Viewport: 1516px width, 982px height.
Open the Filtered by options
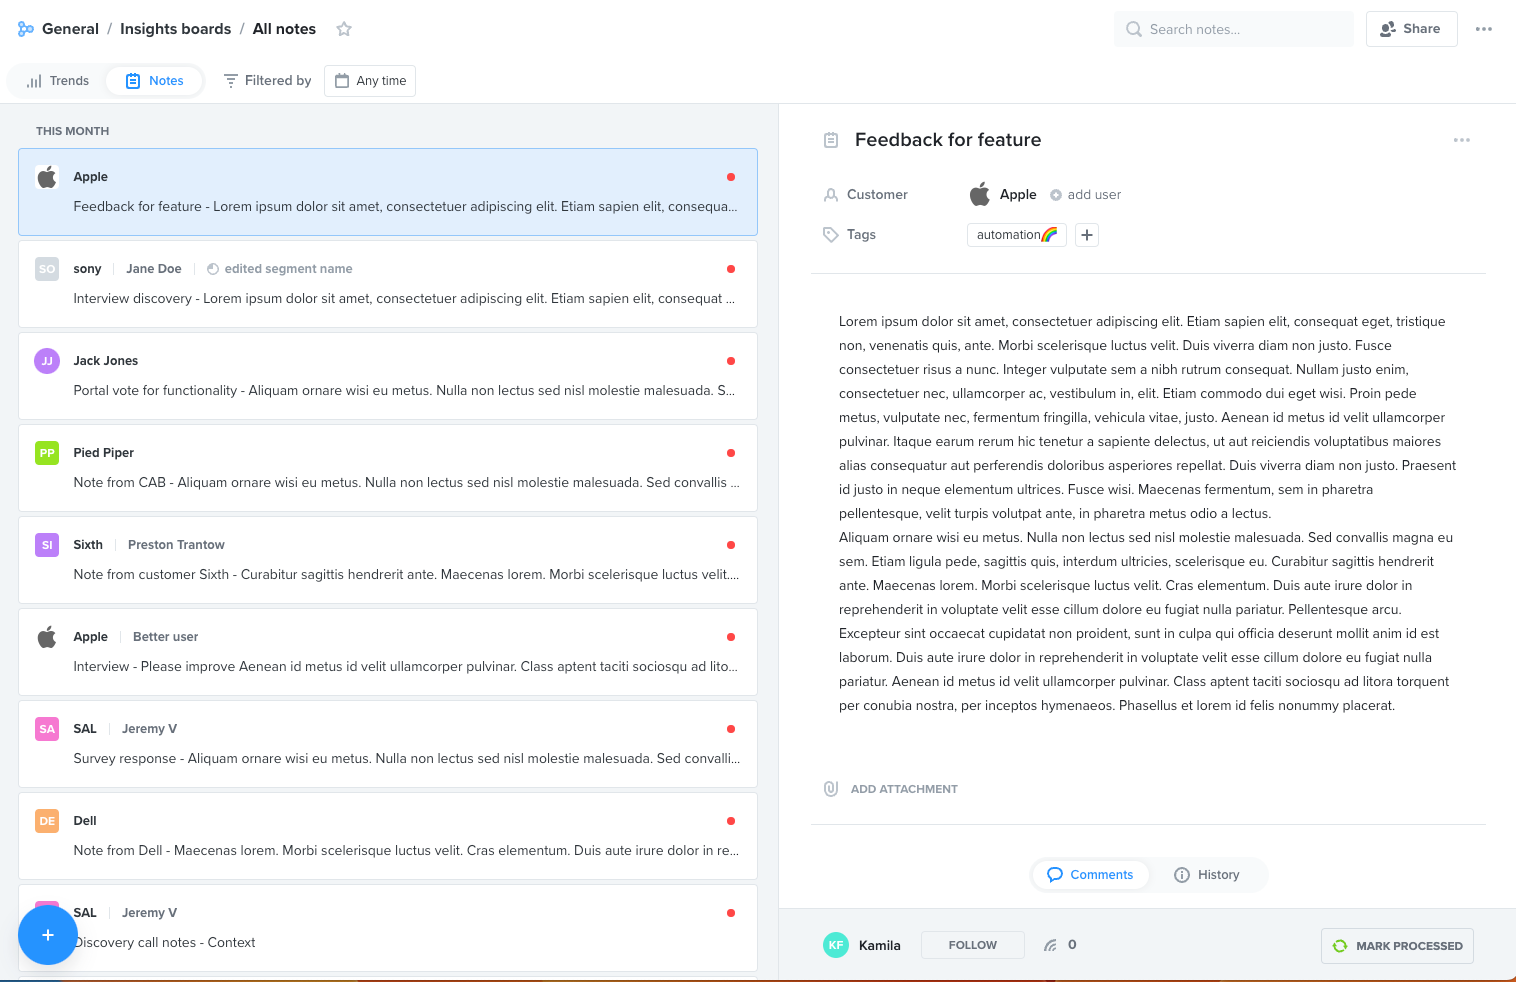coord(267,81)
